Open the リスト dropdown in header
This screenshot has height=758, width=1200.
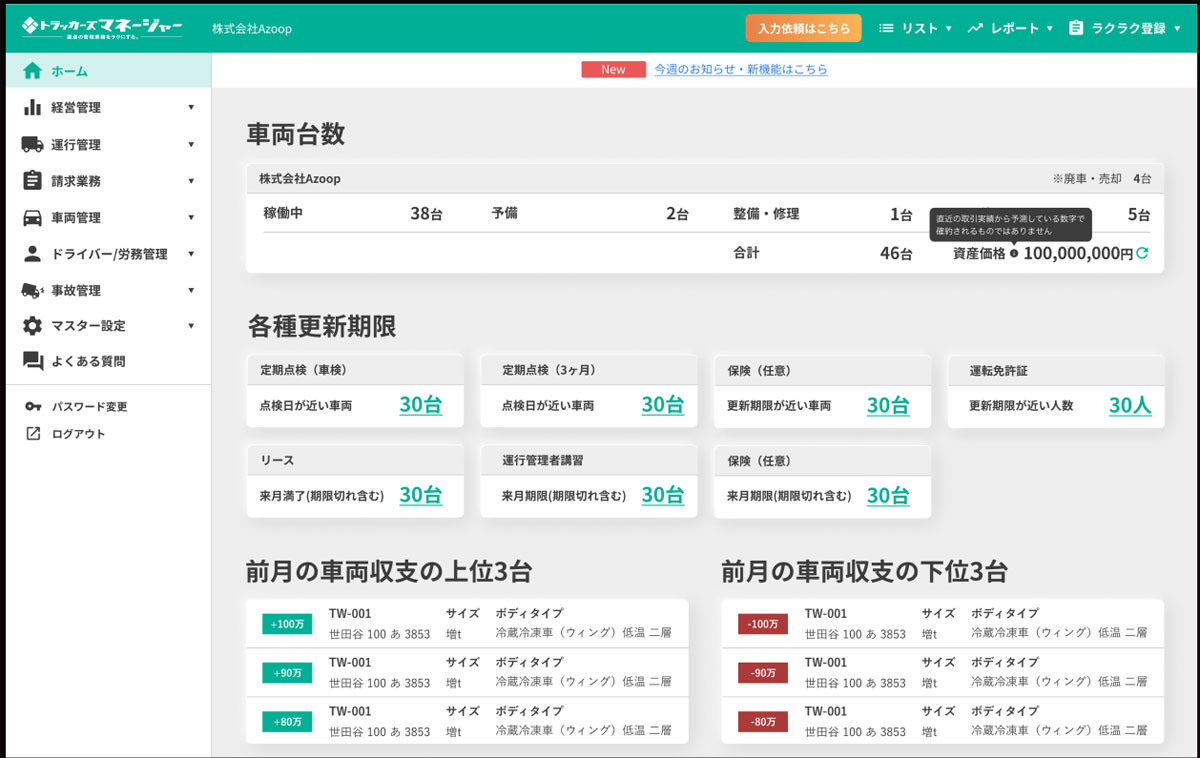(915, 28)
